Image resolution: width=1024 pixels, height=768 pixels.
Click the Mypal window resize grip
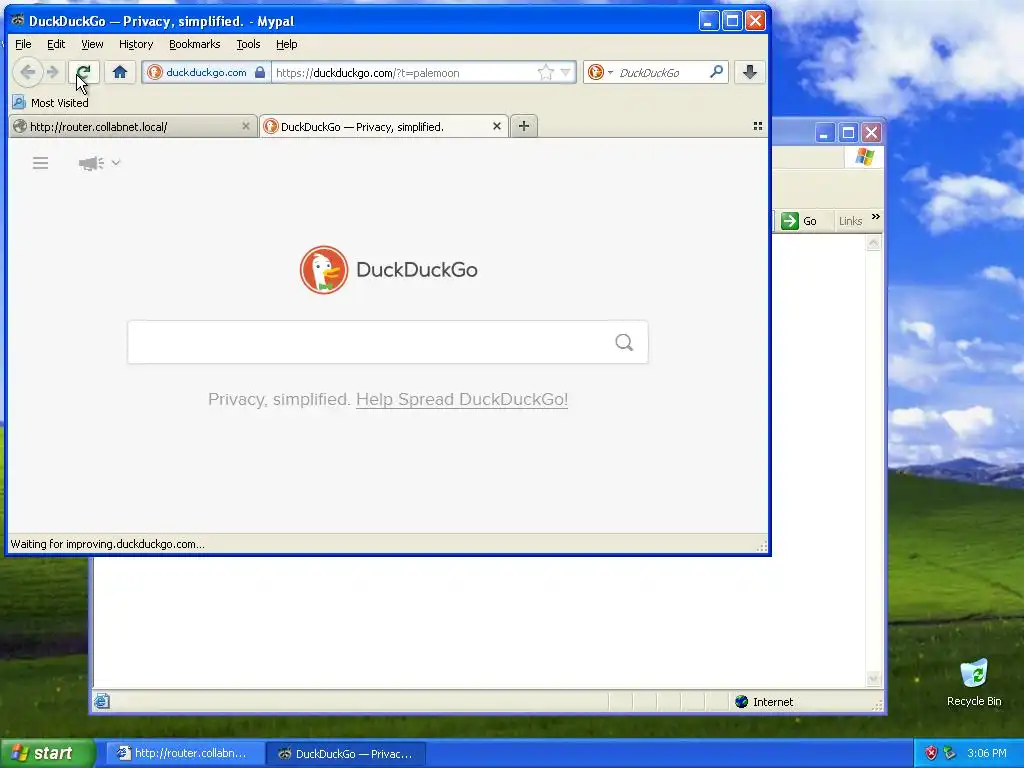click(x=761, y=547)
